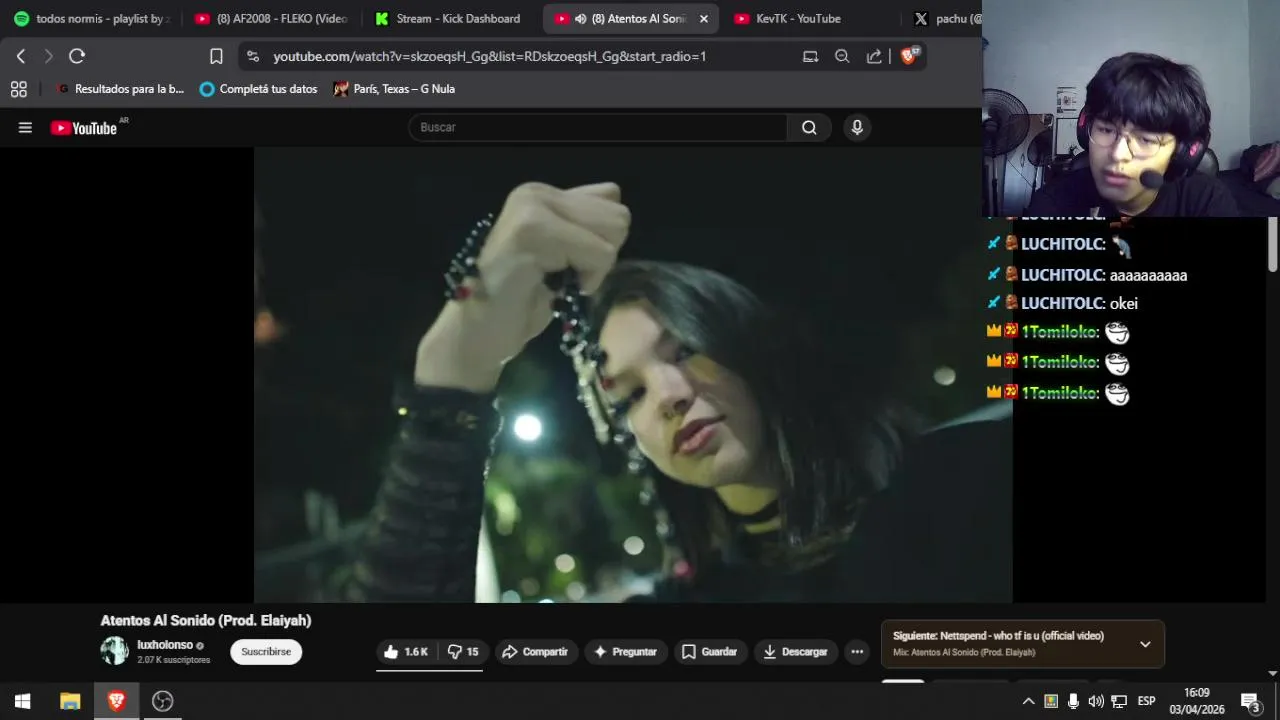Screen dimensions: 1280x720
Task: Open the luxholonso channel name link
Action: 165,645
